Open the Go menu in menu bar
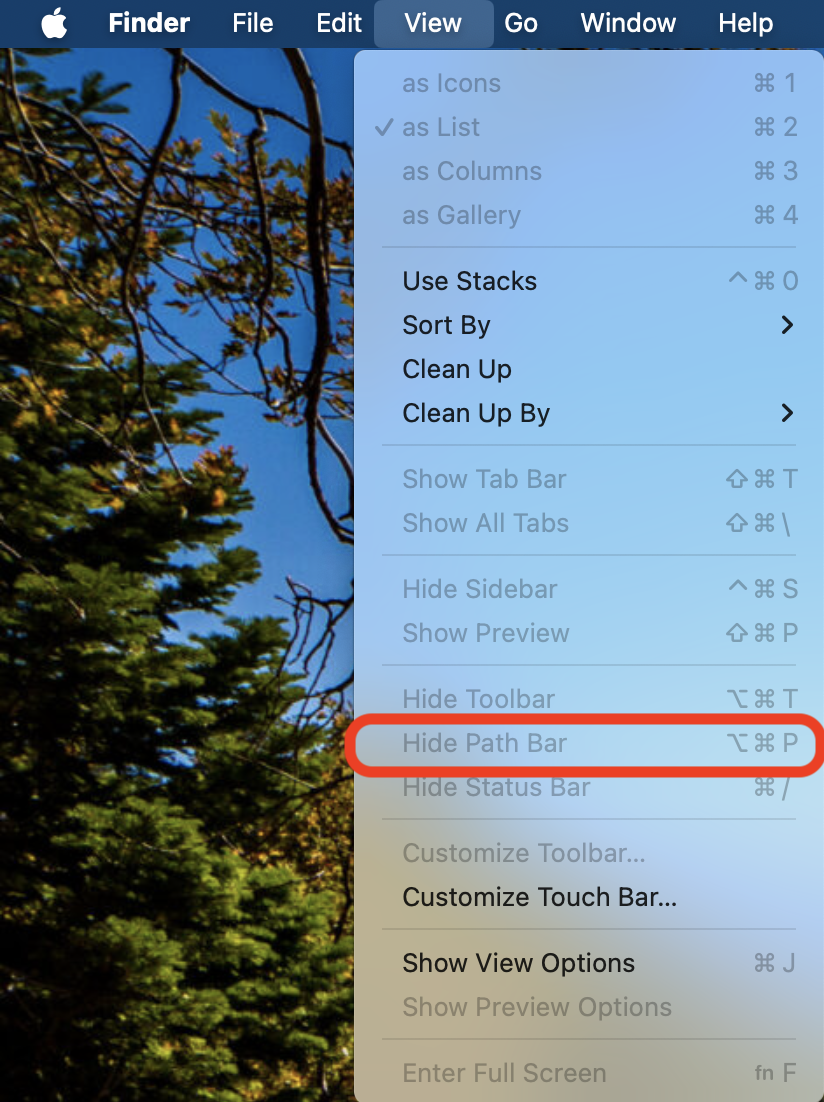Viewport: 824px width, 1102px height. pos(521,23)
